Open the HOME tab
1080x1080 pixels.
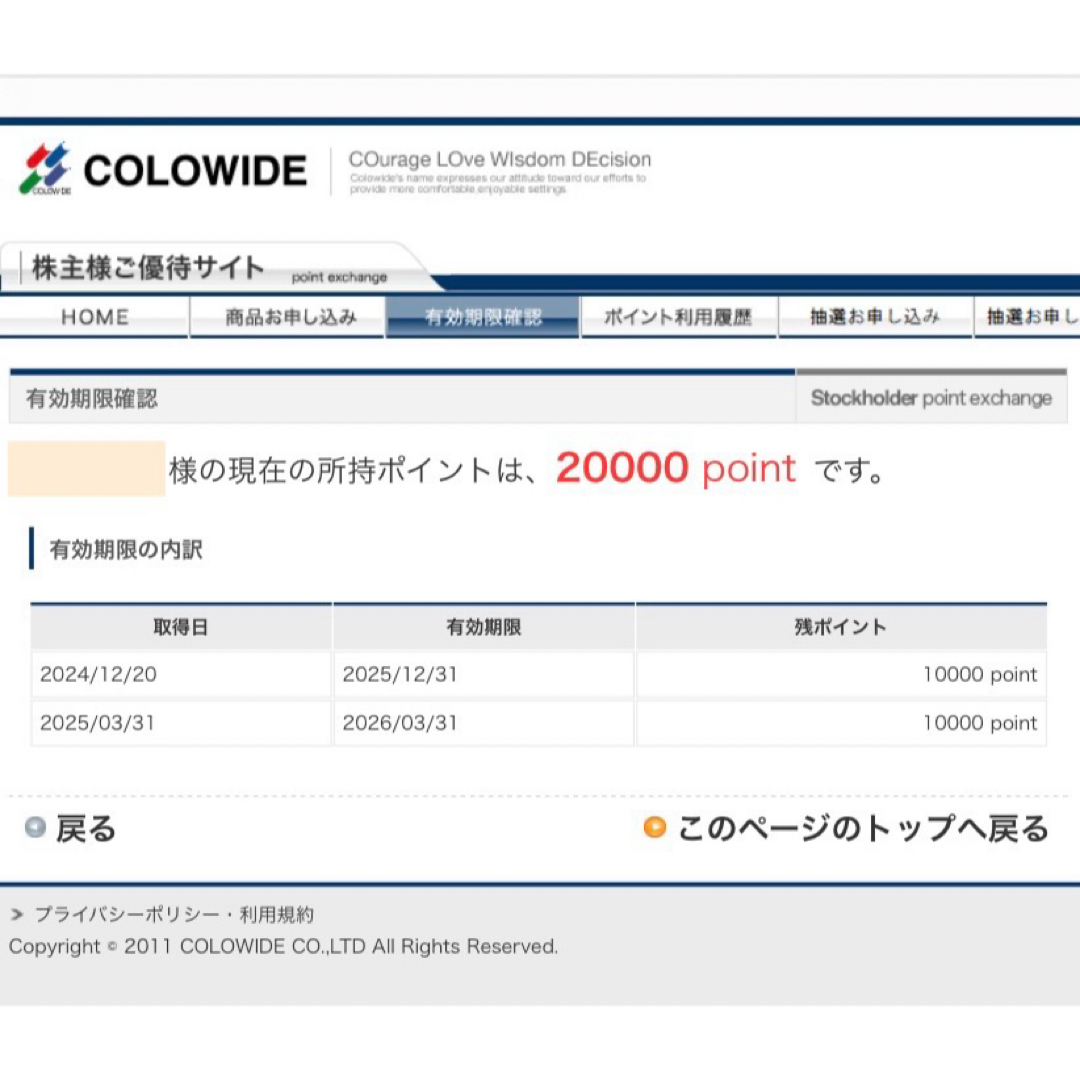(x=94, y=317)
